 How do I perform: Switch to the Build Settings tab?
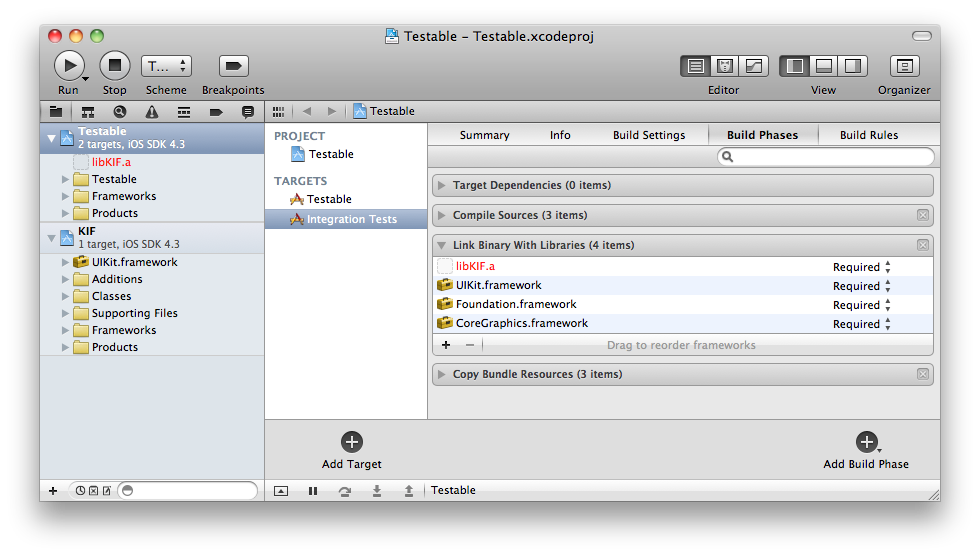pyautogui.click(x=649, y=135)
